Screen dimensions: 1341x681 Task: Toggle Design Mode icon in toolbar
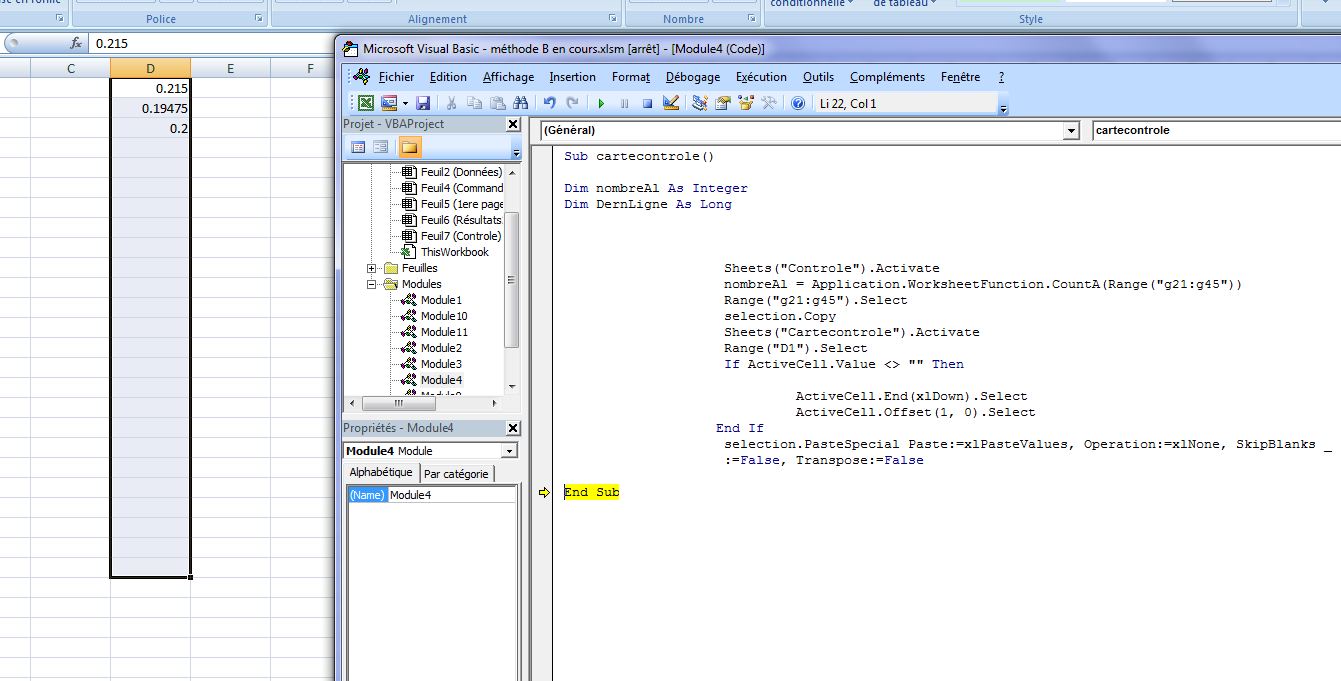[x=671, y=103]
